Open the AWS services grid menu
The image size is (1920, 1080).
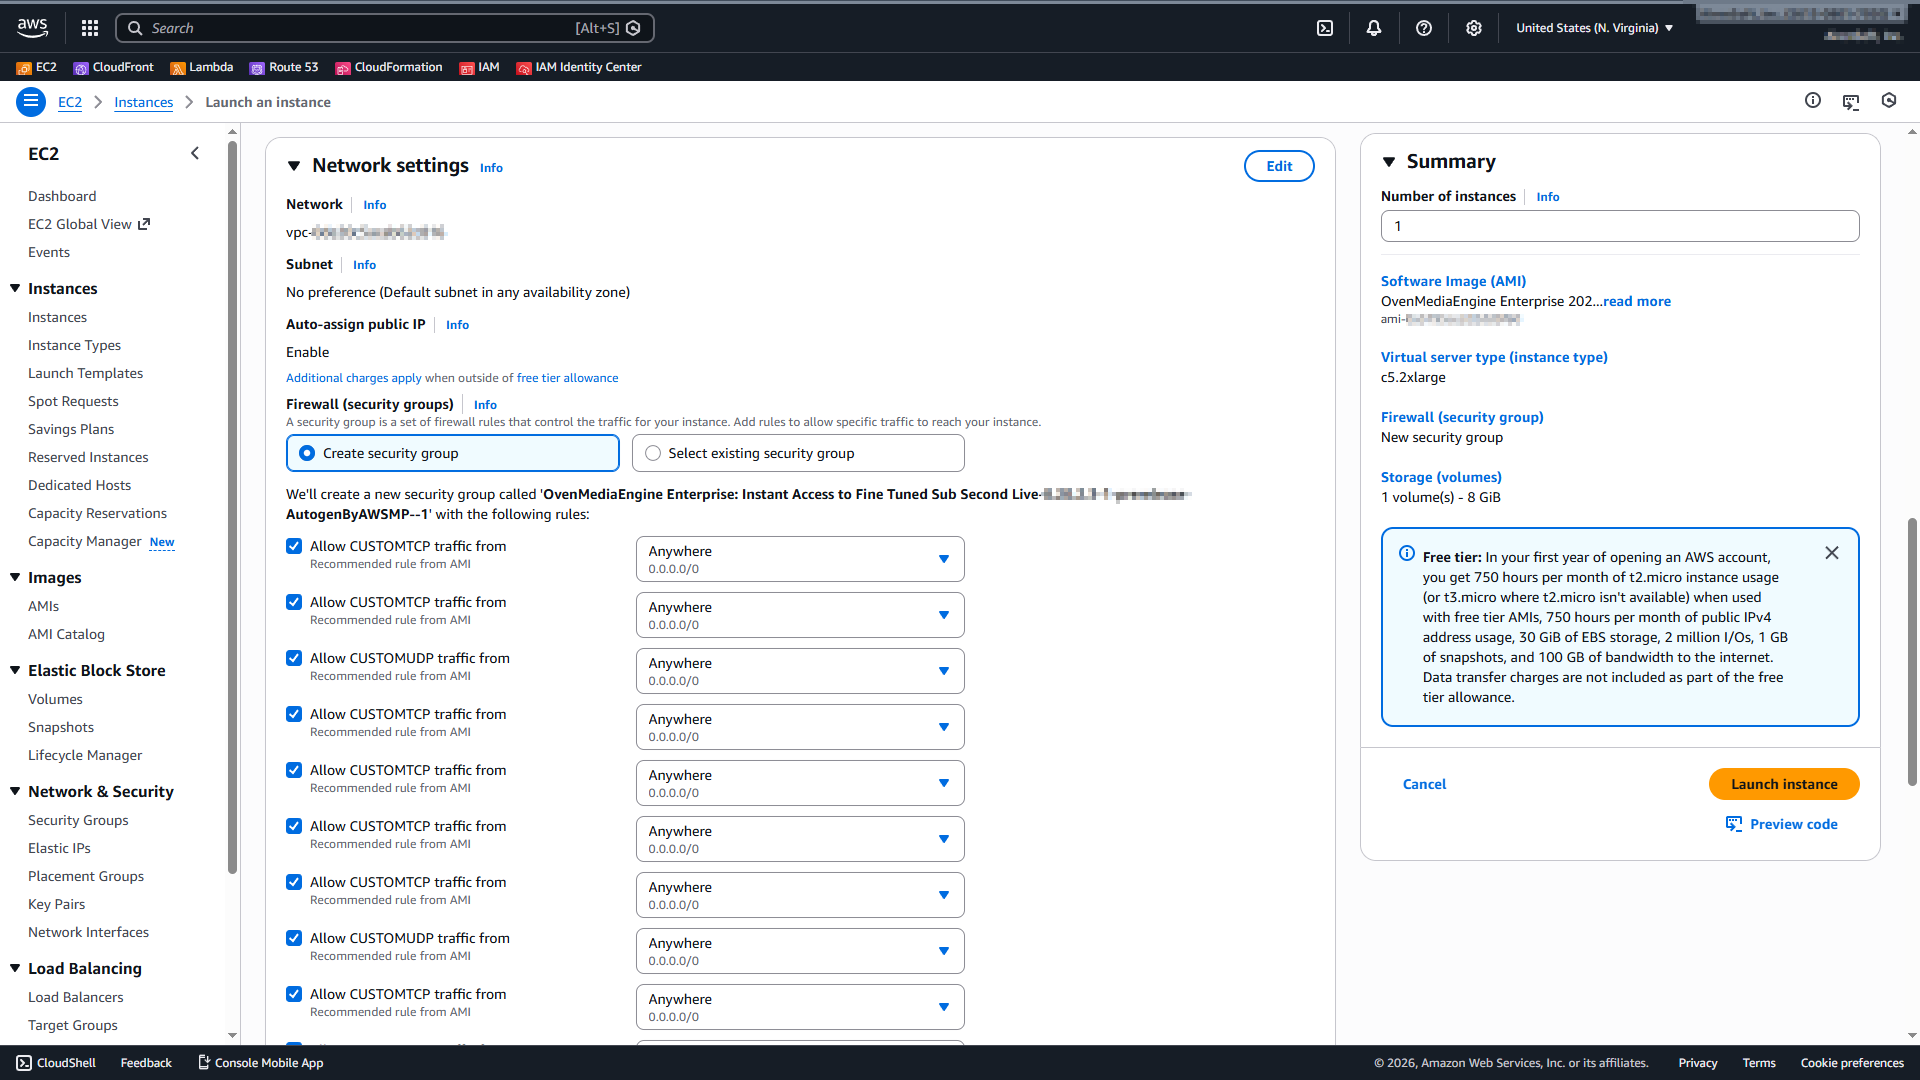90,28
